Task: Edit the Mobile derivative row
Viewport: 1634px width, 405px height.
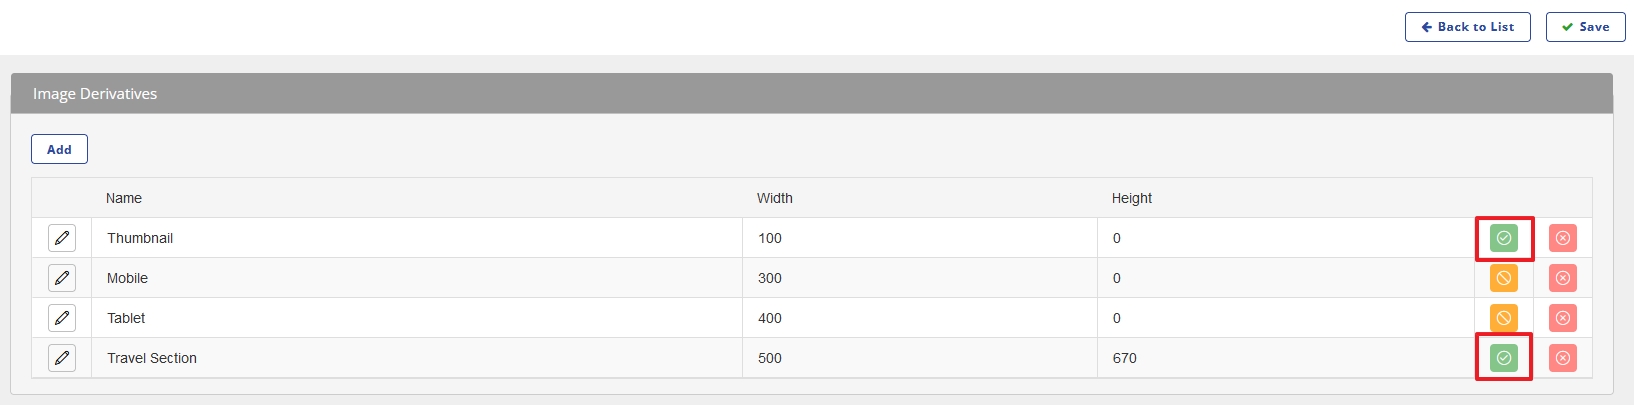Action: point(62,278)
